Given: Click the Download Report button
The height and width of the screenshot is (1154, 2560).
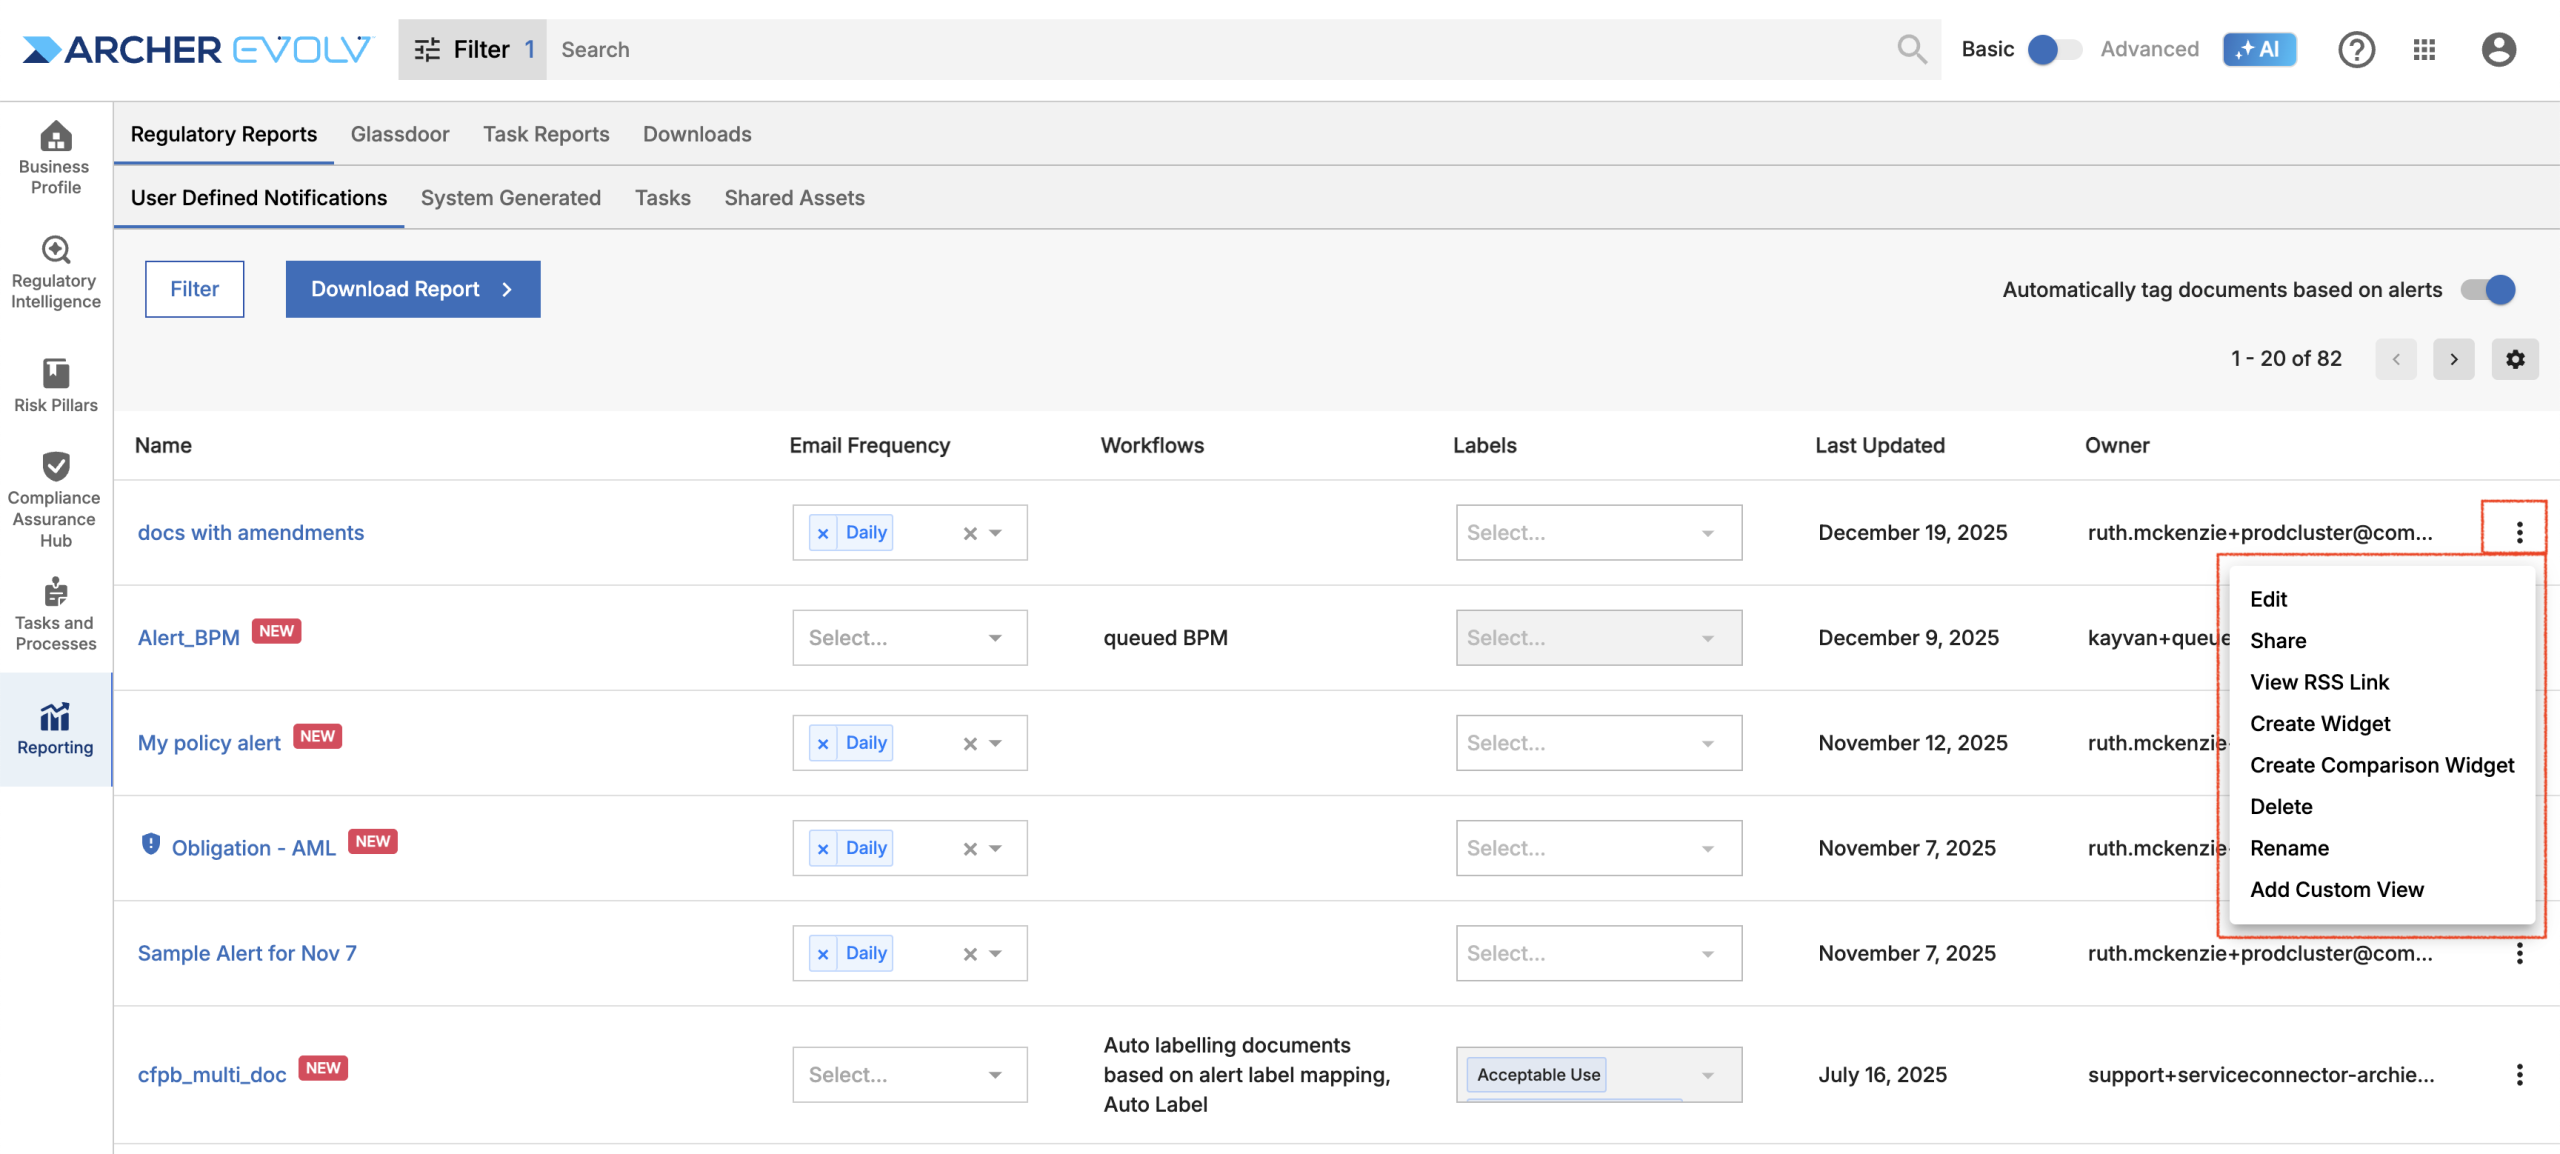Looking at the screenshot, I should pyautogui.click(x=412, y=289).
